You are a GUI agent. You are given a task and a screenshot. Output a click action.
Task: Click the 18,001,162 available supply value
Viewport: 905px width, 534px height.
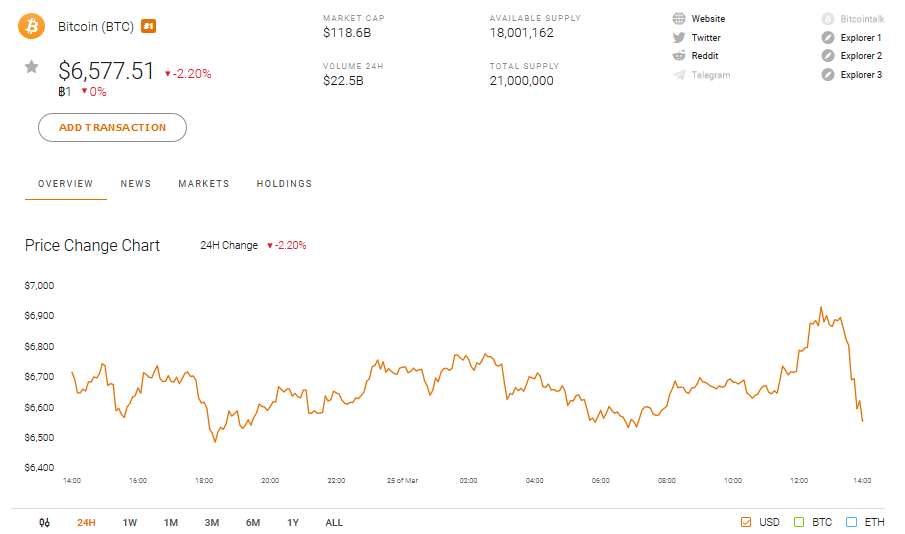click(x=522, y=33)
